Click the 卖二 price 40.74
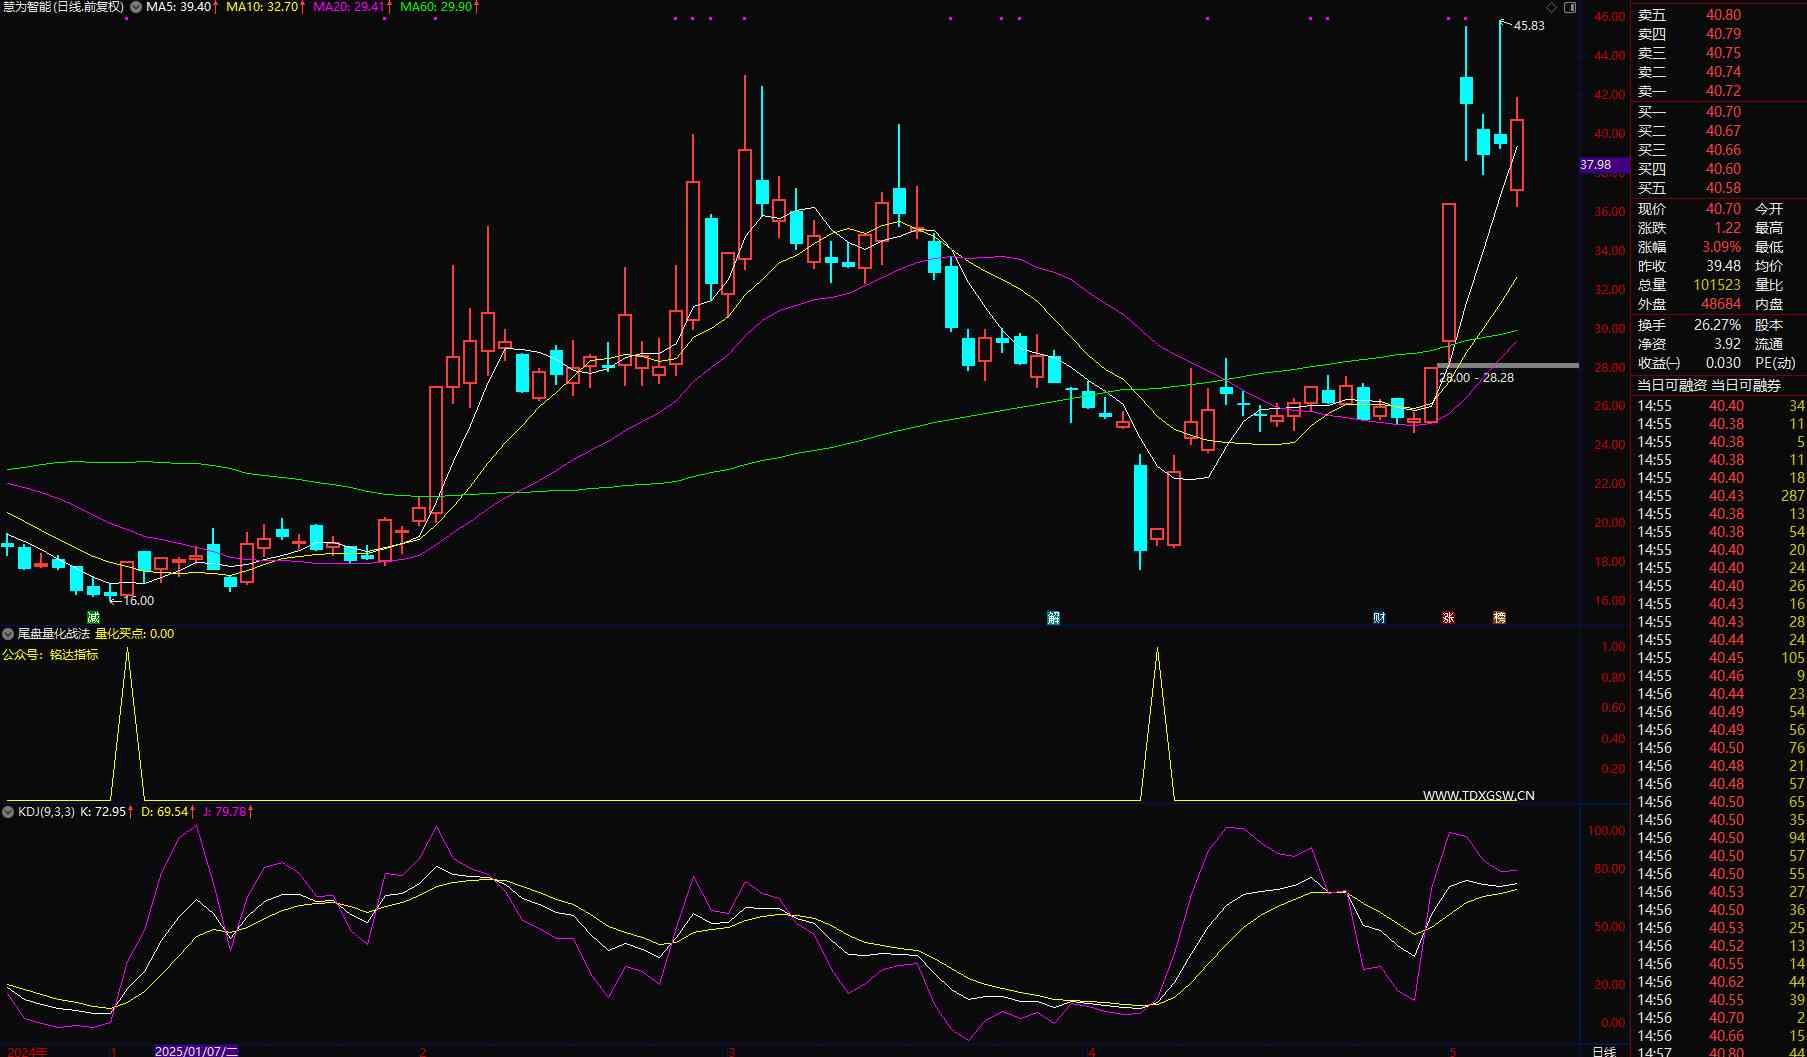1807x1057 pixels. pos(1723,72)
